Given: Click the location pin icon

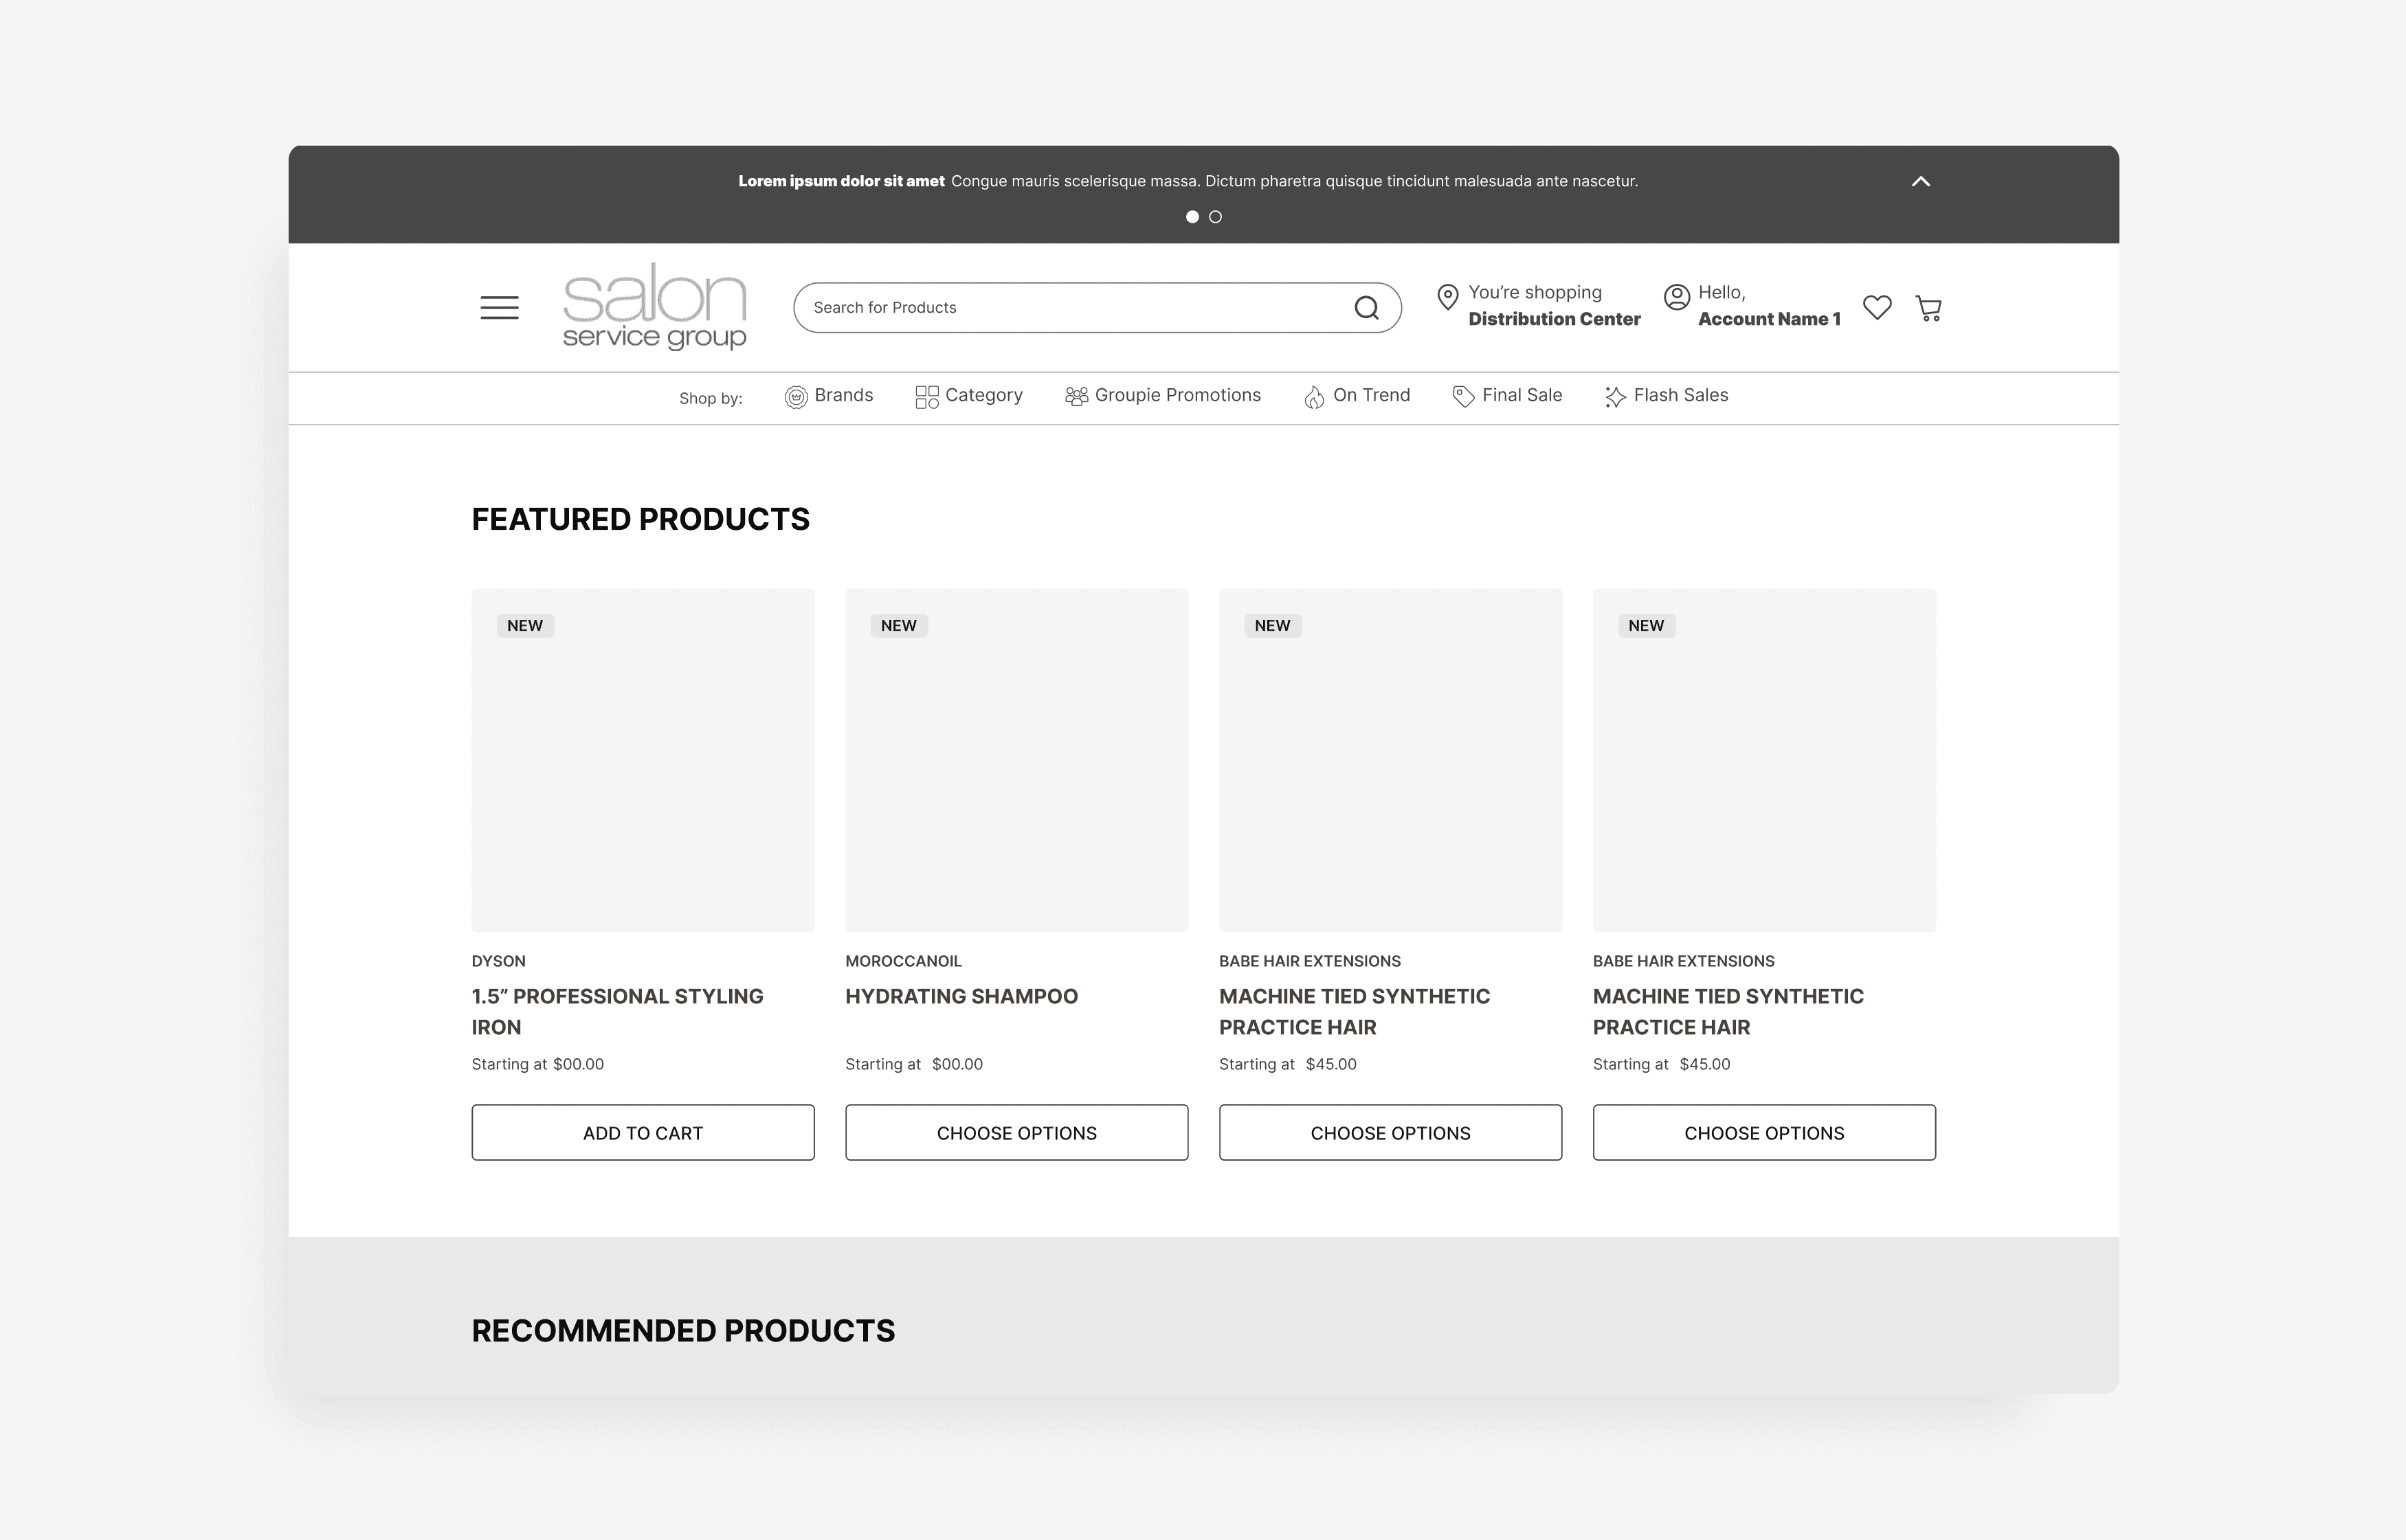Looking at the screenshot, I should coord(1447,297).
